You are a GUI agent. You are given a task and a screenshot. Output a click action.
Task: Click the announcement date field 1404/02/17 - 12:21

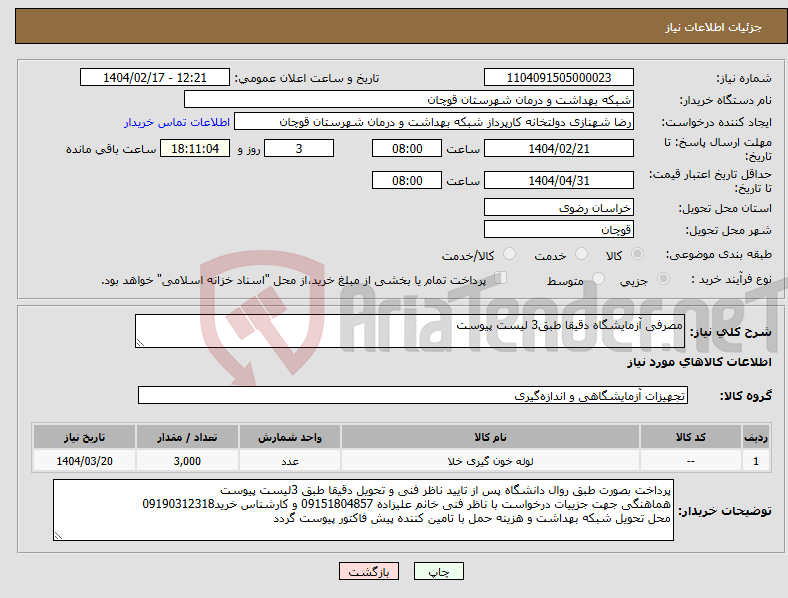pos(155,77)
